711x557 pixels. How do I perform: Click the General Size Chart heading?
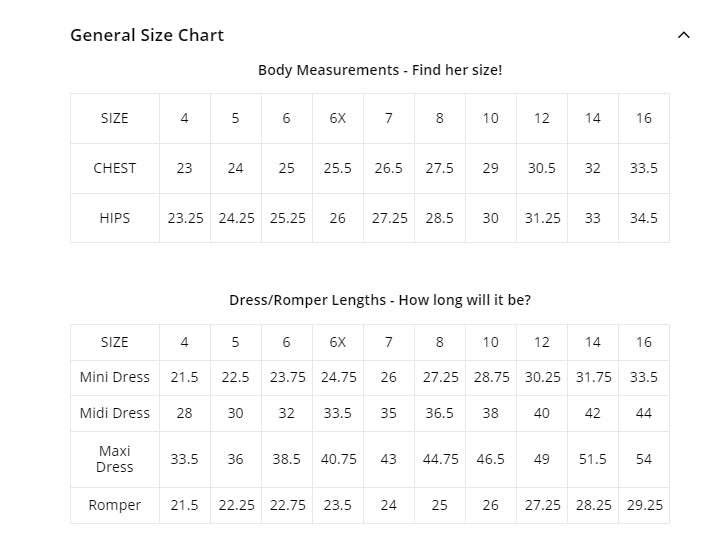pyautogui.click(x=147, y=35)
